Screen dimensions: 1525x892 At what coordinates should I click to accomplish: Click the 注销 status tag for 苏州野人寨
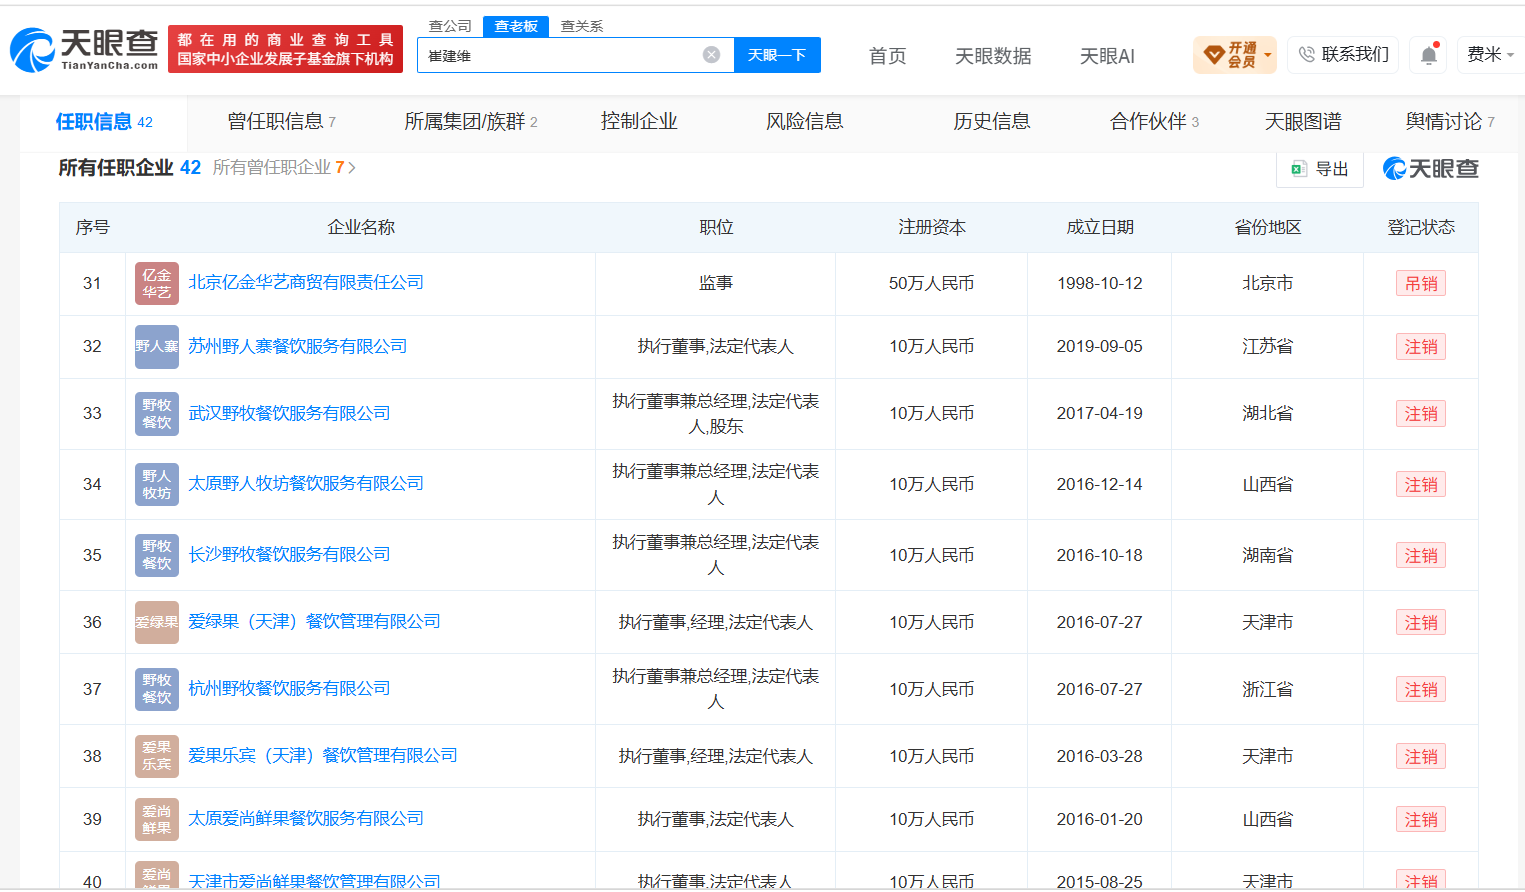(x=1421, y=347)
